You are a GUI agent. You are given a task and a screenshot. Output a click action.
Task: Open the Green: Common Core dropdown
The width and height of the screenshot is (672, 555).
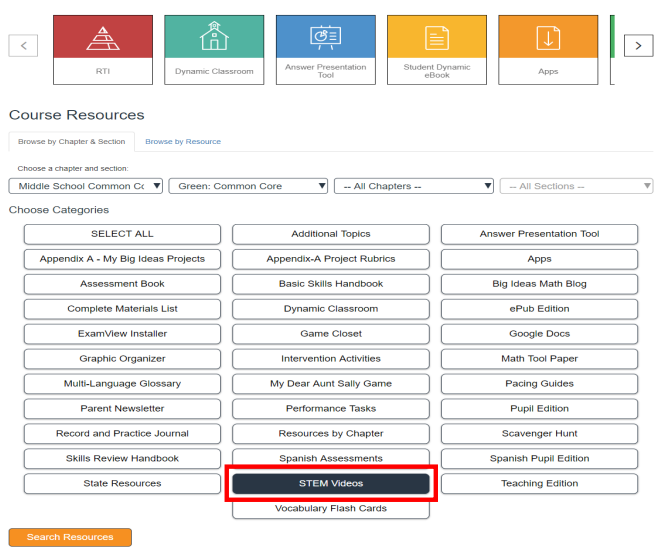248,186
